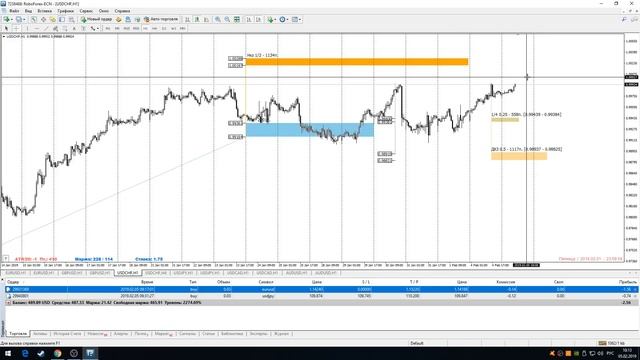Open the indicators list icon
The image size is (640, 360).
click(270, 20)
